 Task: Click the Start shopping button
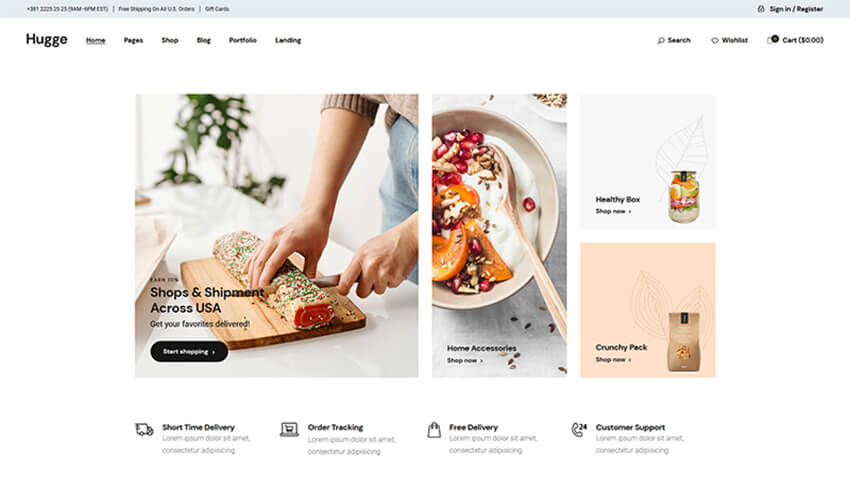click(189, 352)
